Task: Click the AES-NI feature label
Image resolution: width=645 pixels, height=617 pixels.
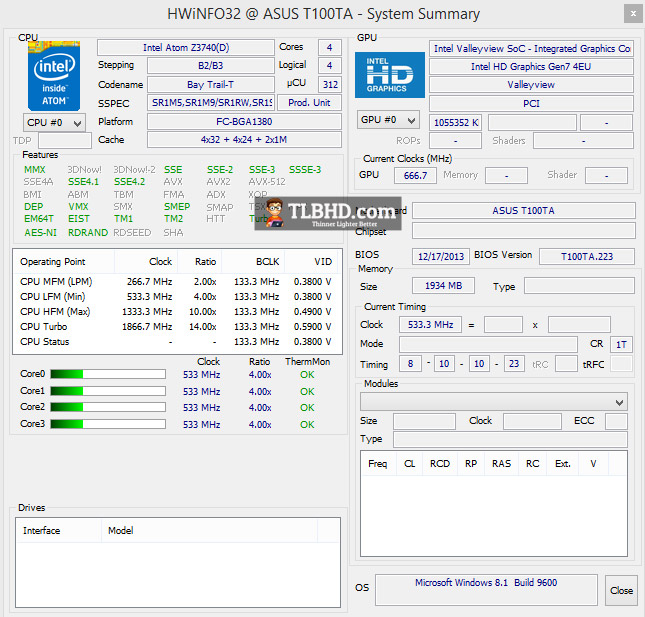Action: tap(40, 232)
